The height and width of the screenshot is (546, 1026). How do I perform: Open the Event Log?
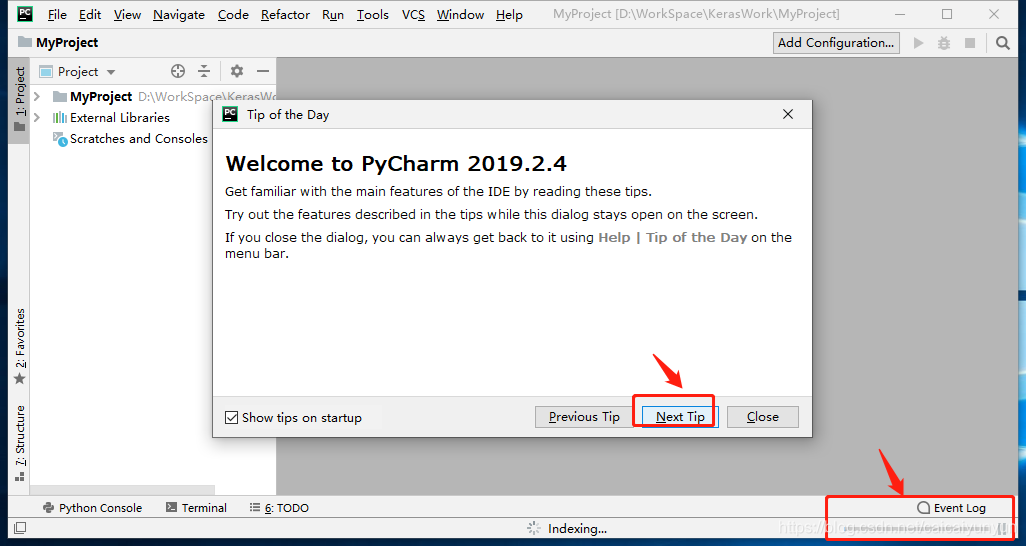951,507
